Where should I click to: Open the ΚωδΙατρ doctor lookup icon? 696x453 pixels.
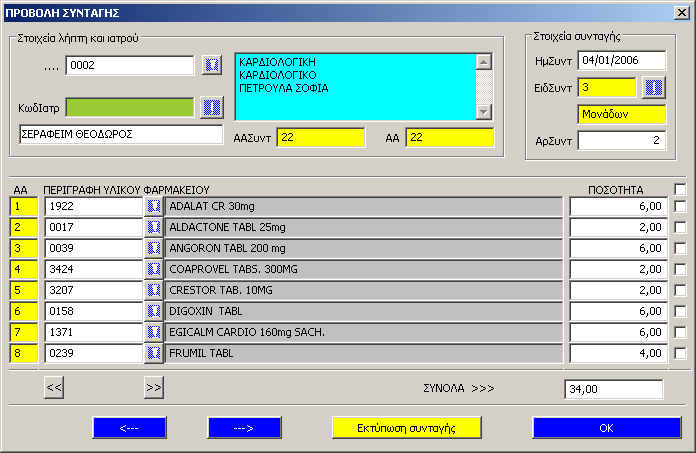211,107
